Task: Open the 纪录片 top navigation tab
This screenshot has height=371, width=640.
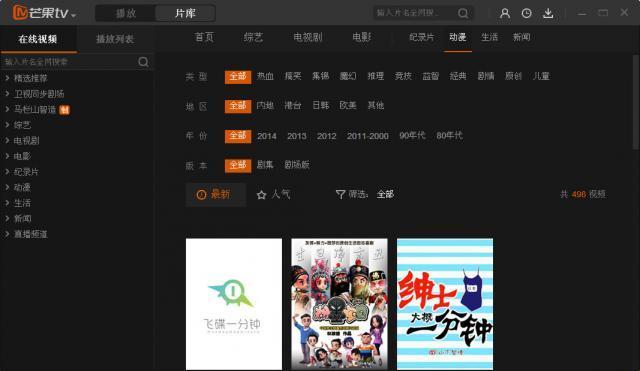Action: [421, 37]
